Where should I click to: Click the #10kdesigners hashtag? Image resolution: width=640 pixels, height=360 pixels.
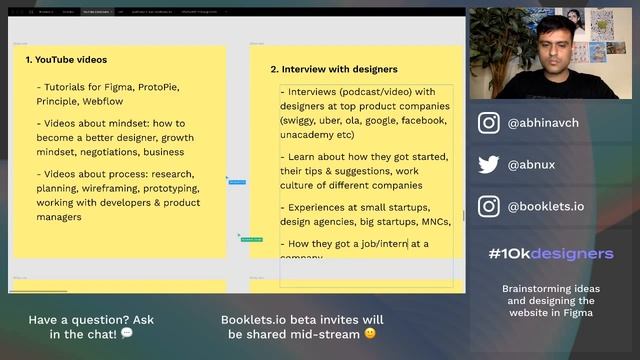point(551,254)
